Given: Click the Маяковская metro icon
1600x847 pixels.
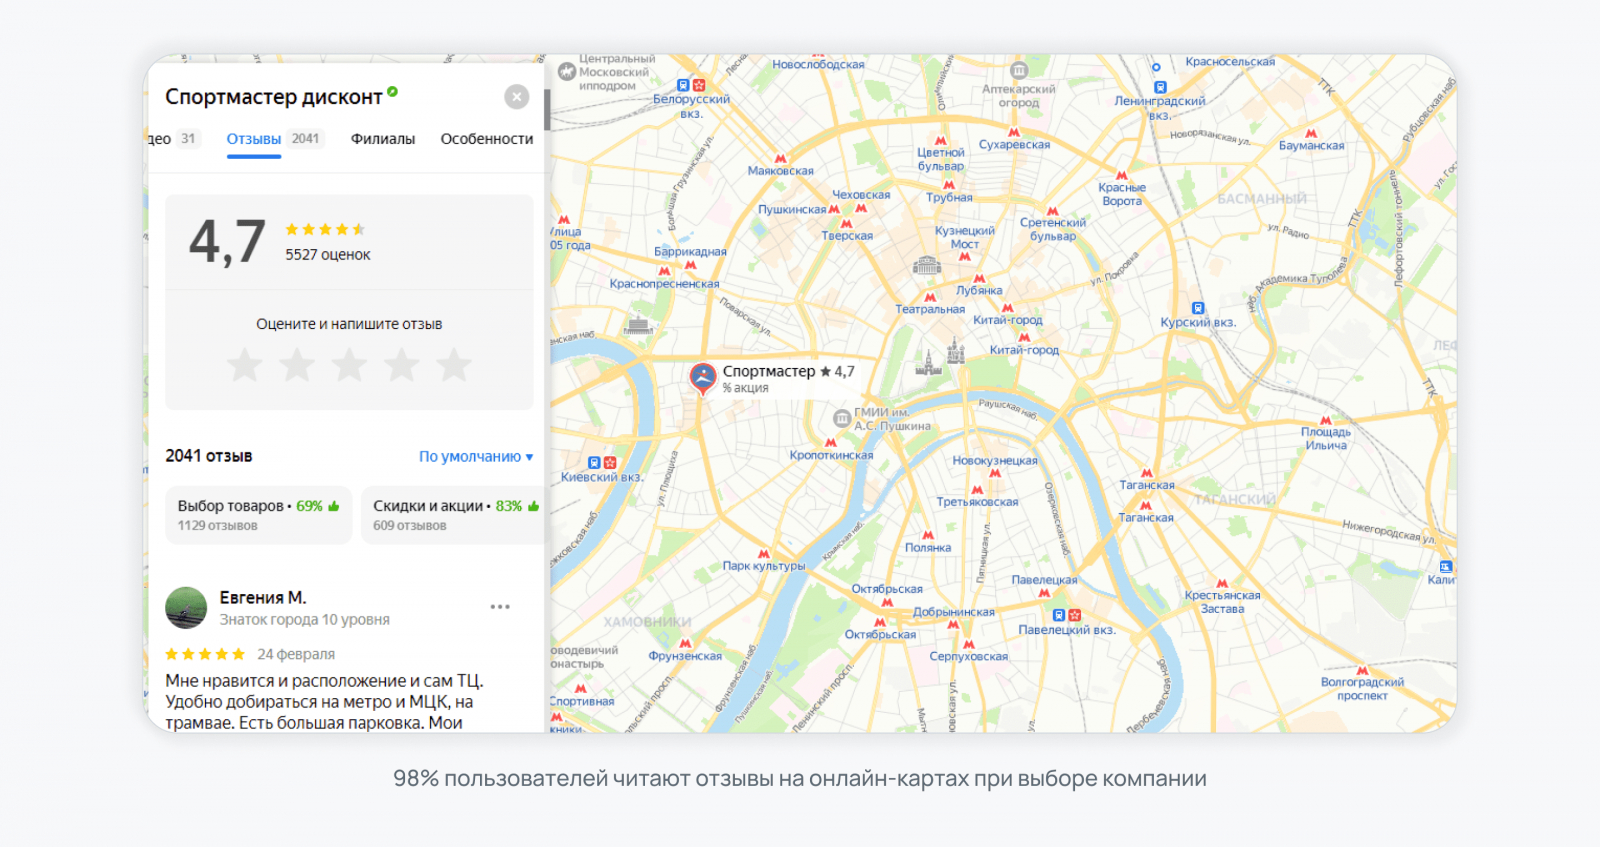Looking at the screenshot, I should [x=781, y=159].
